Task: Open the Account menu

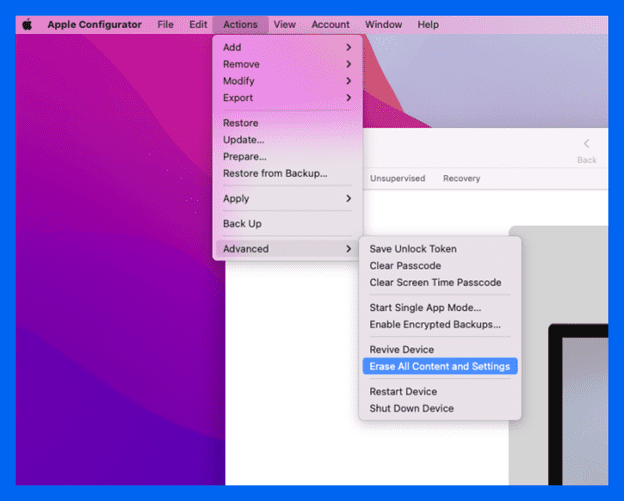Action: [330, 25]
